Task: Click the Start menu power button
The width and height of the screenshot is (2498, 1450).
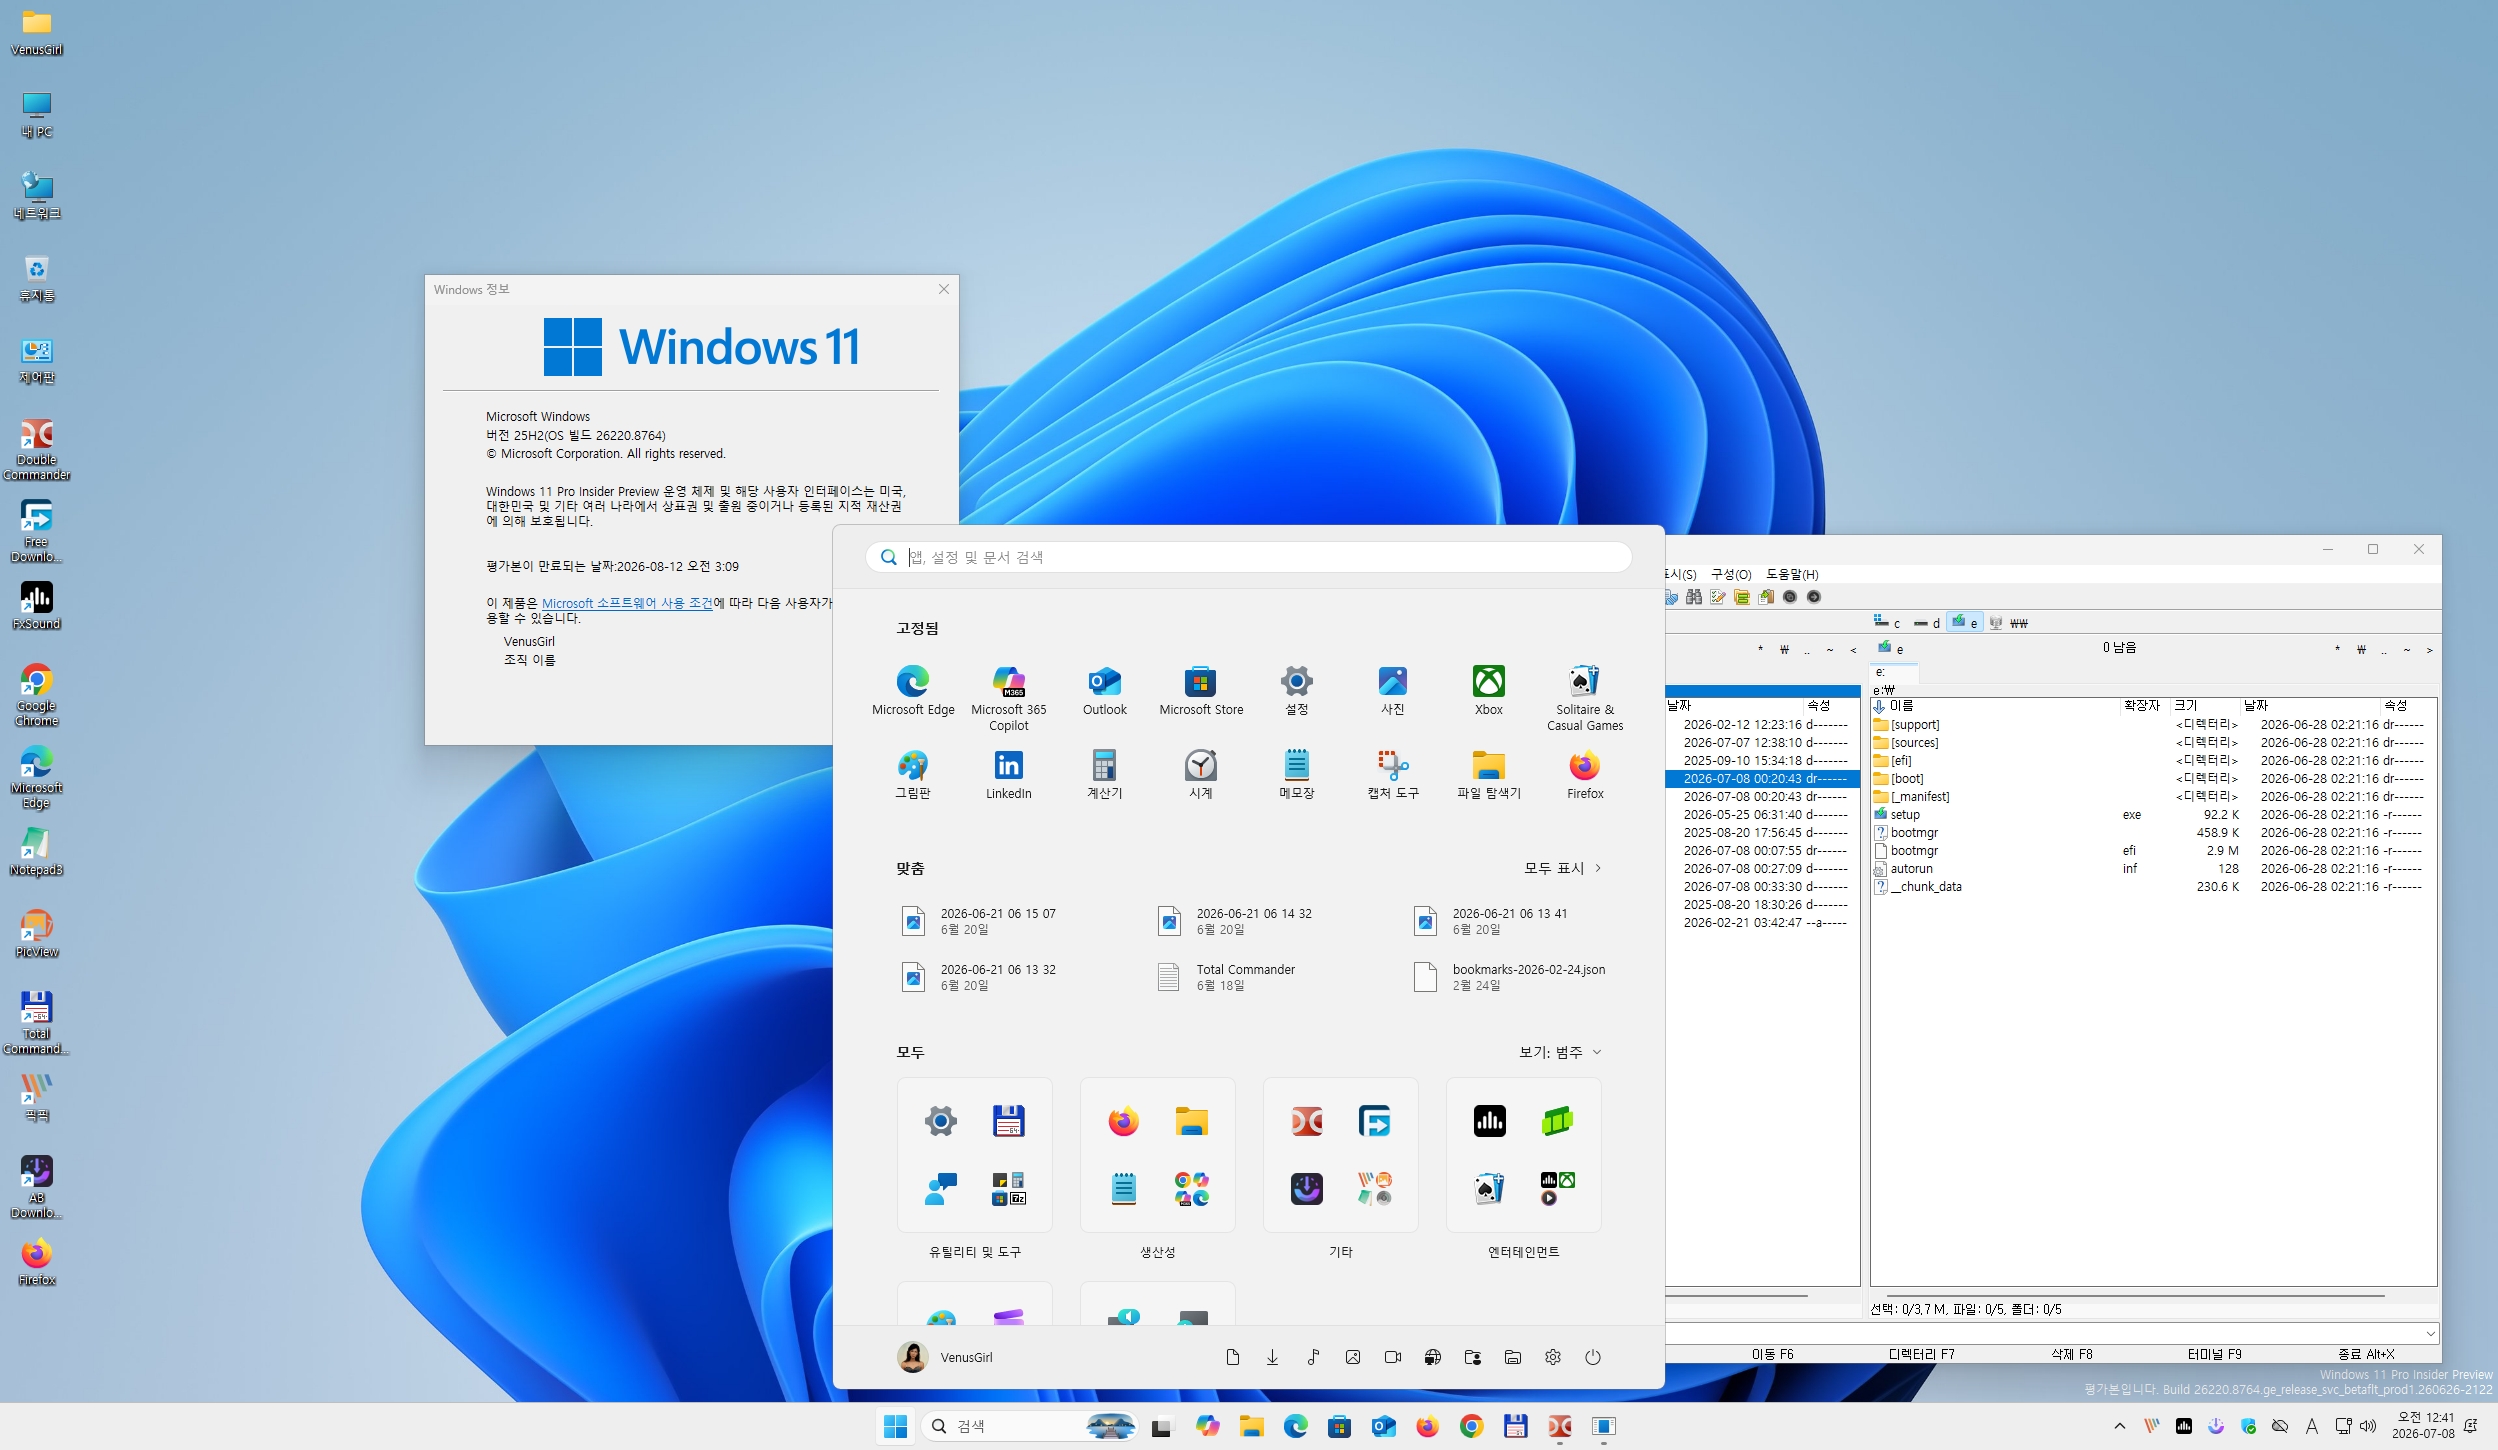Action: [1593, 1357]
